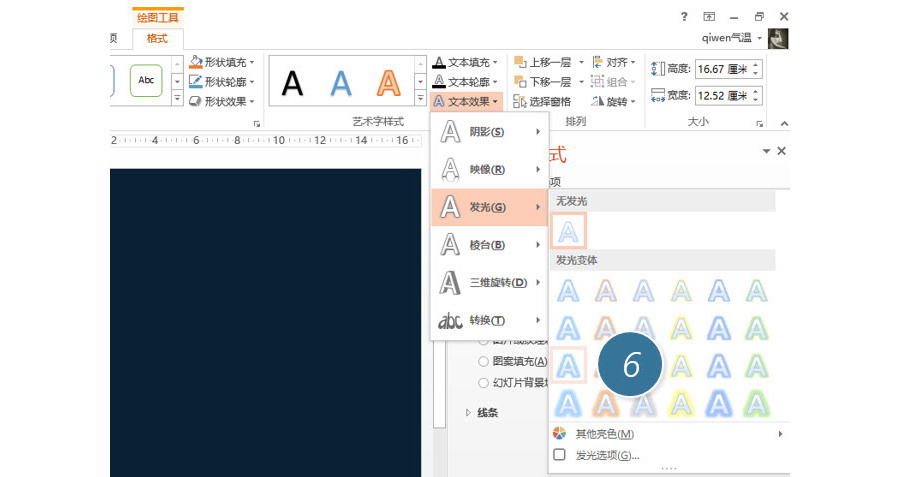Apply orange glow variant in first glow row
The image size is (900, 477).
606,291
